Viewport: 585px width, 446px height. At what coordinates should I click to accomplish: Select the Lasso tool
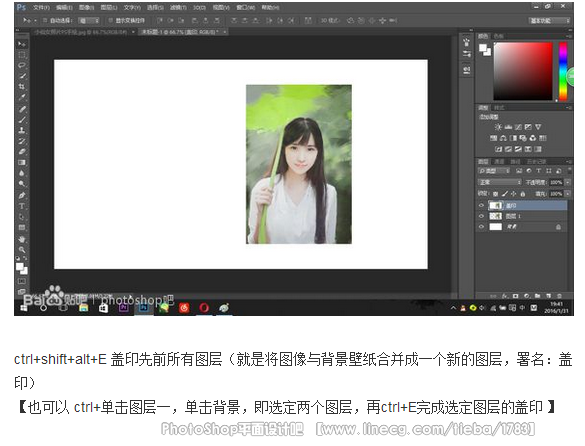(x=22, y=65)
